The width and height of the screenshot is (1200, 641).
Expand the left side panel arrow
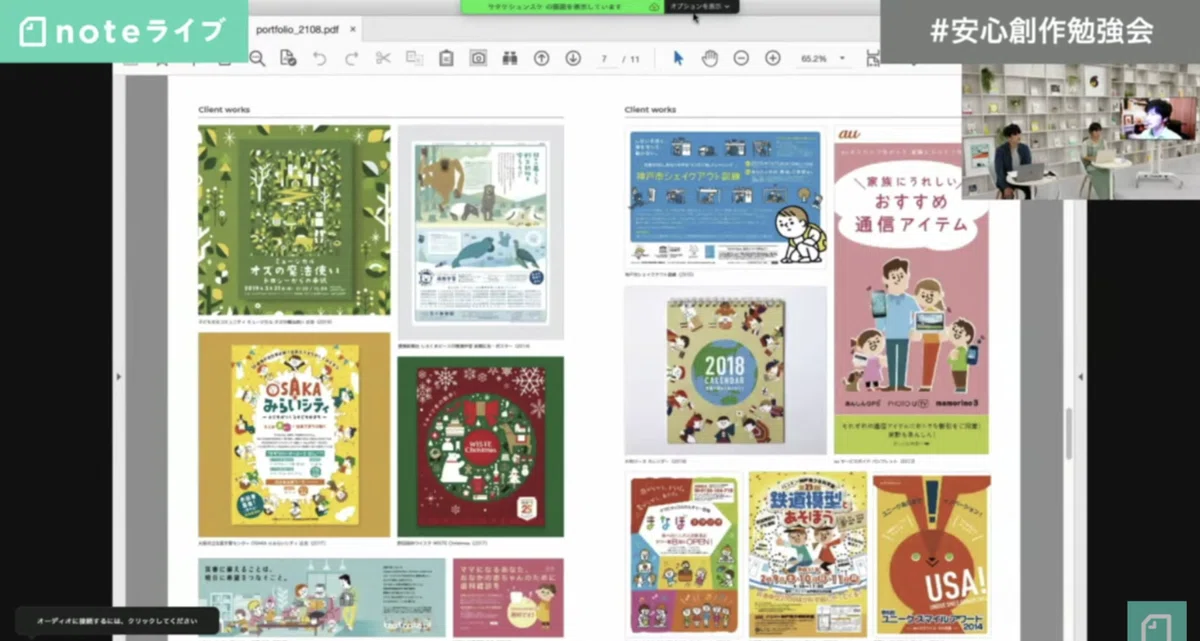[x=119, y=376]
